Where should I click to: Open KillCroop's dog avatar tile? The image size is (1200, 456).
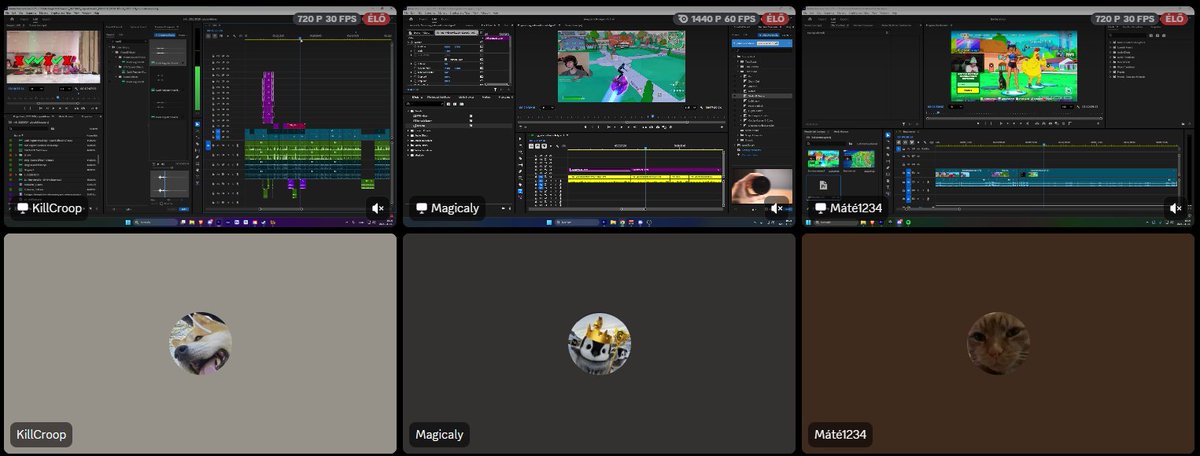tap(200, 343)
